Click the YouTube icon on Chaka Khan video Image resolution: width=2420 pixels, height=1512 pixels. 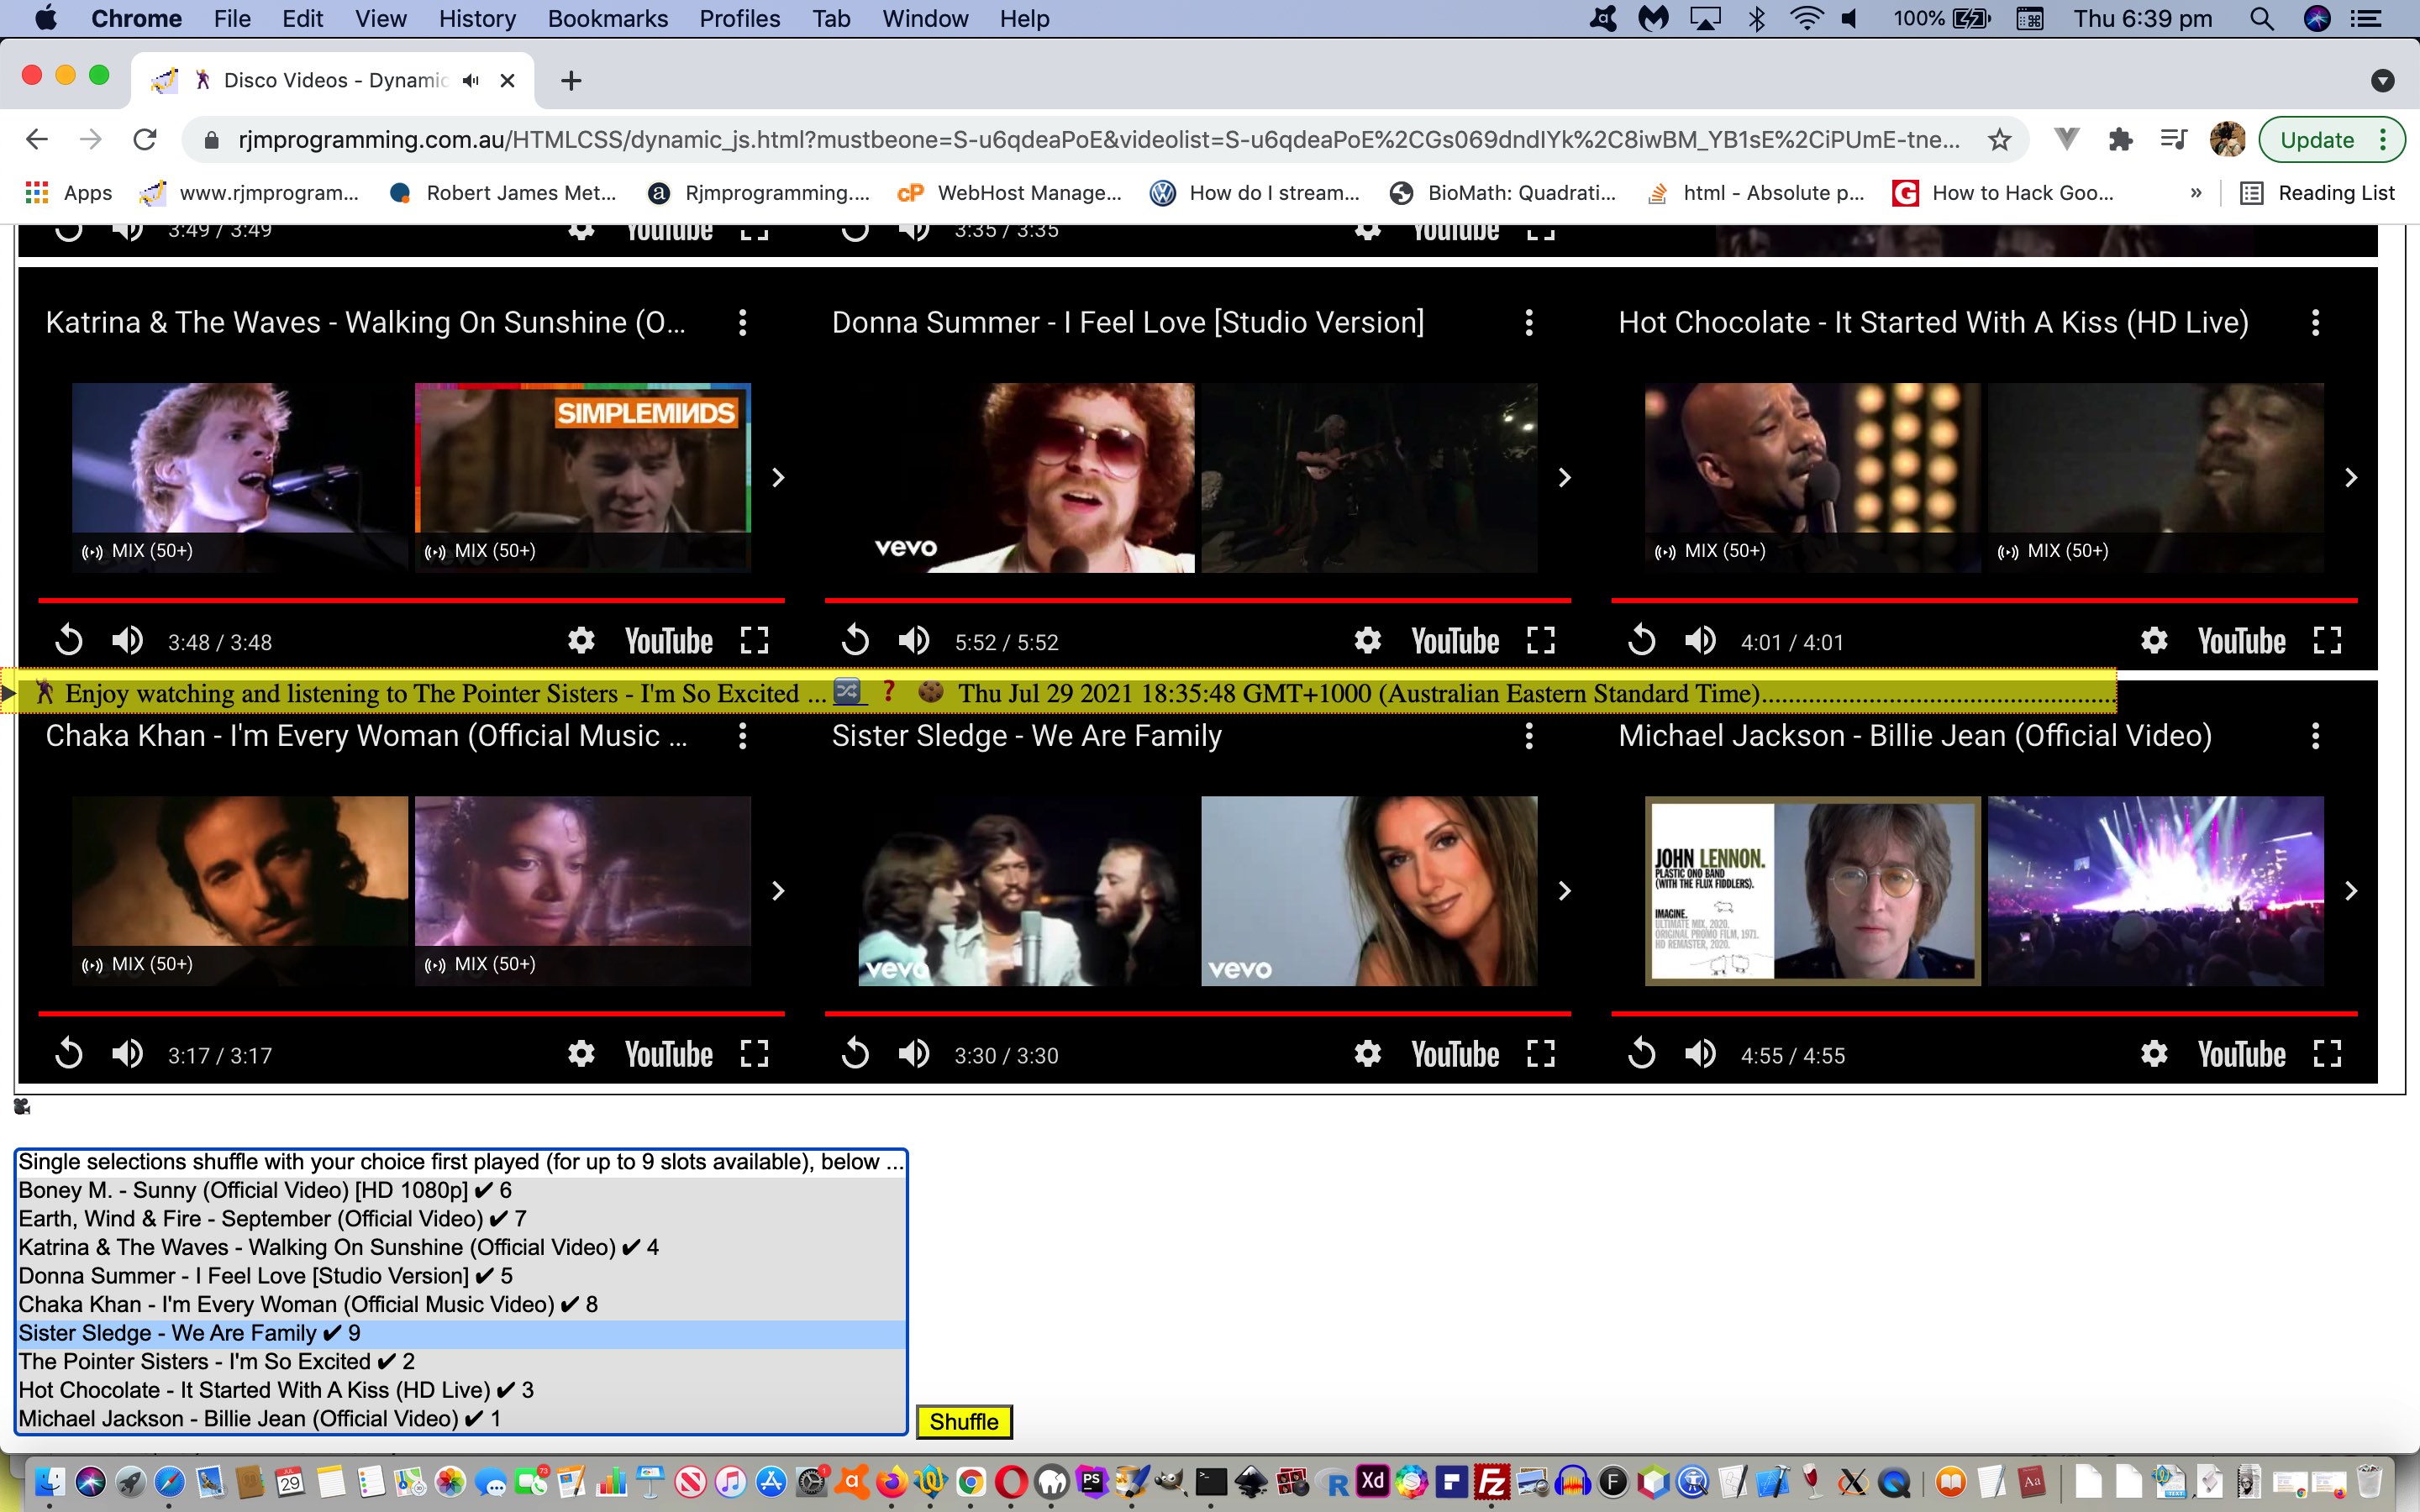tap(671, 1054)
